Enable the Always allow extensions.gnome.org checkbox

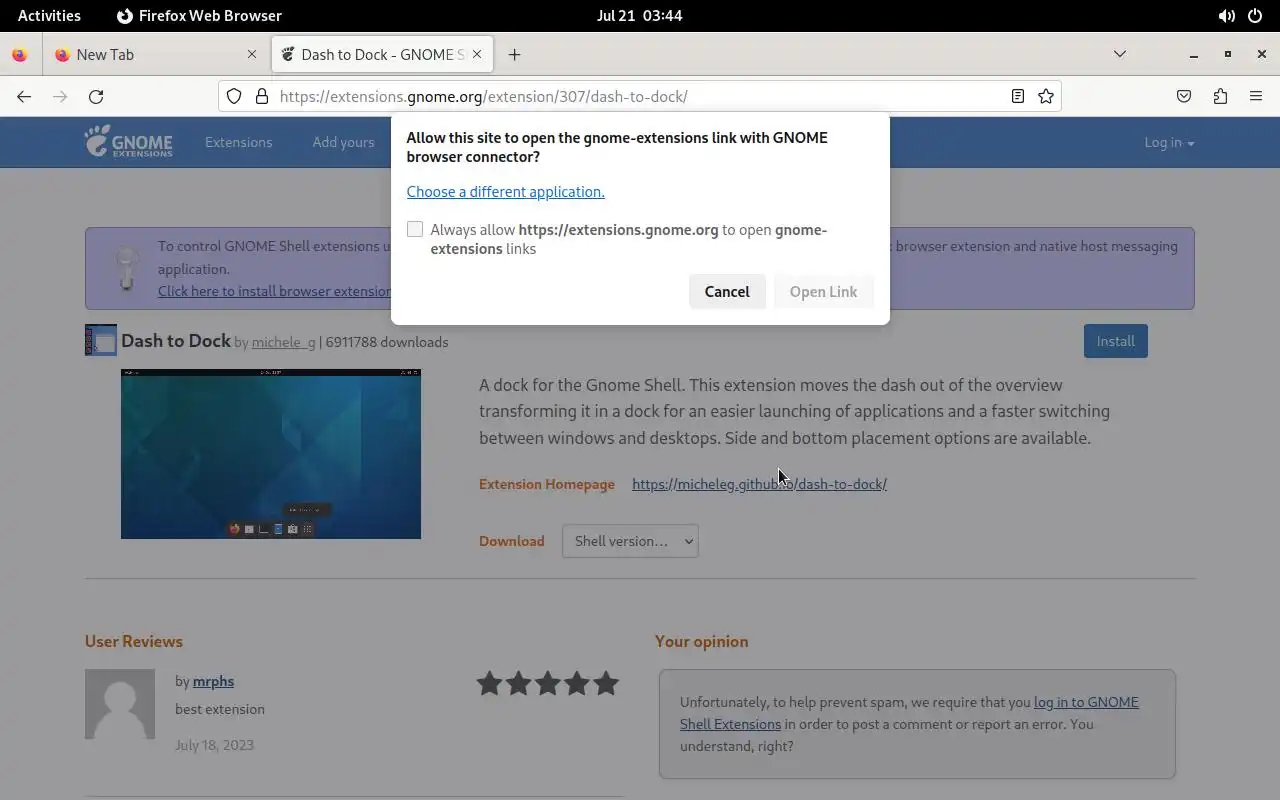pos(415,229)
